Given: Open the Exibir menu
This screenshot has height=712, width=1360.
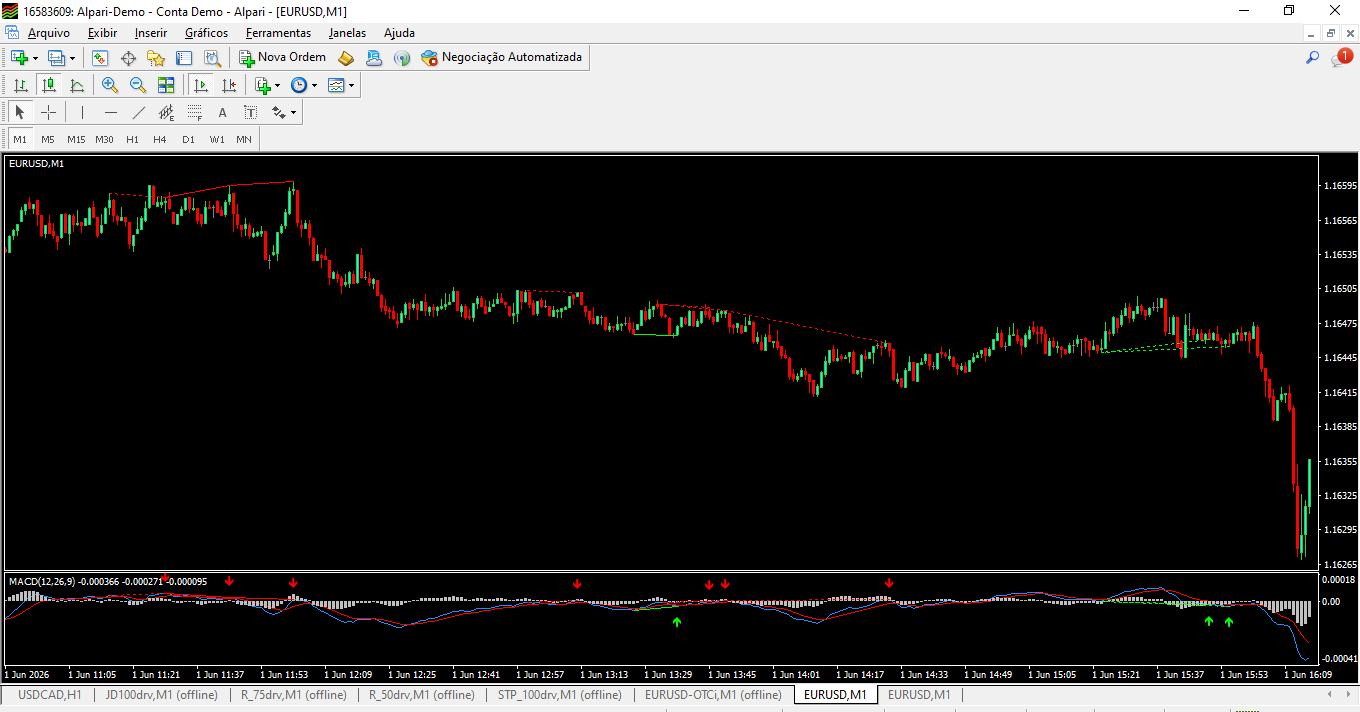Looking at the screenshot, I should [102, 33].
